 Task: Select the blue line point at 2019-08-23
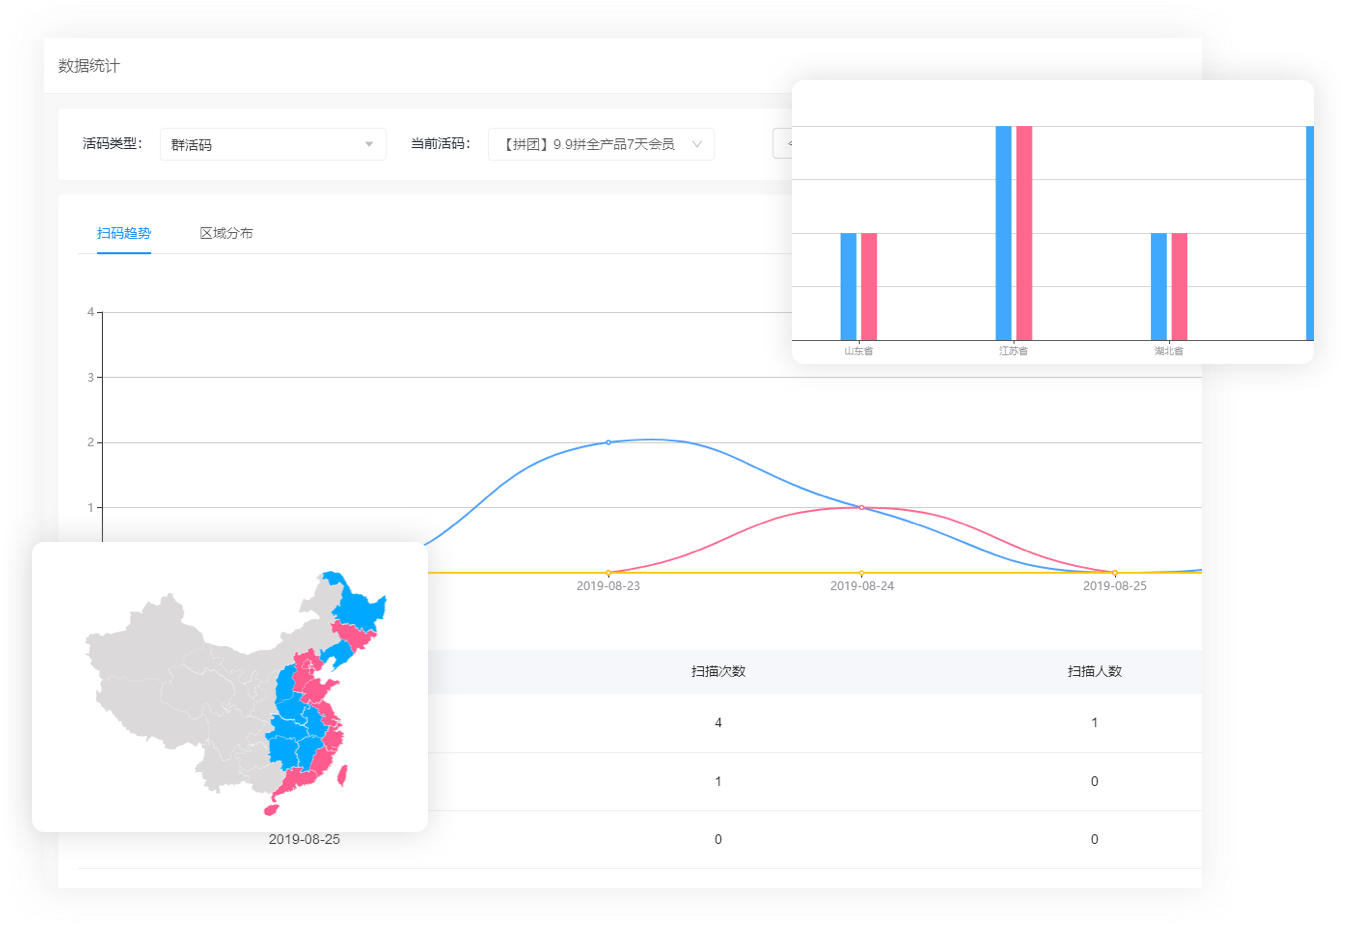(608, 442)
